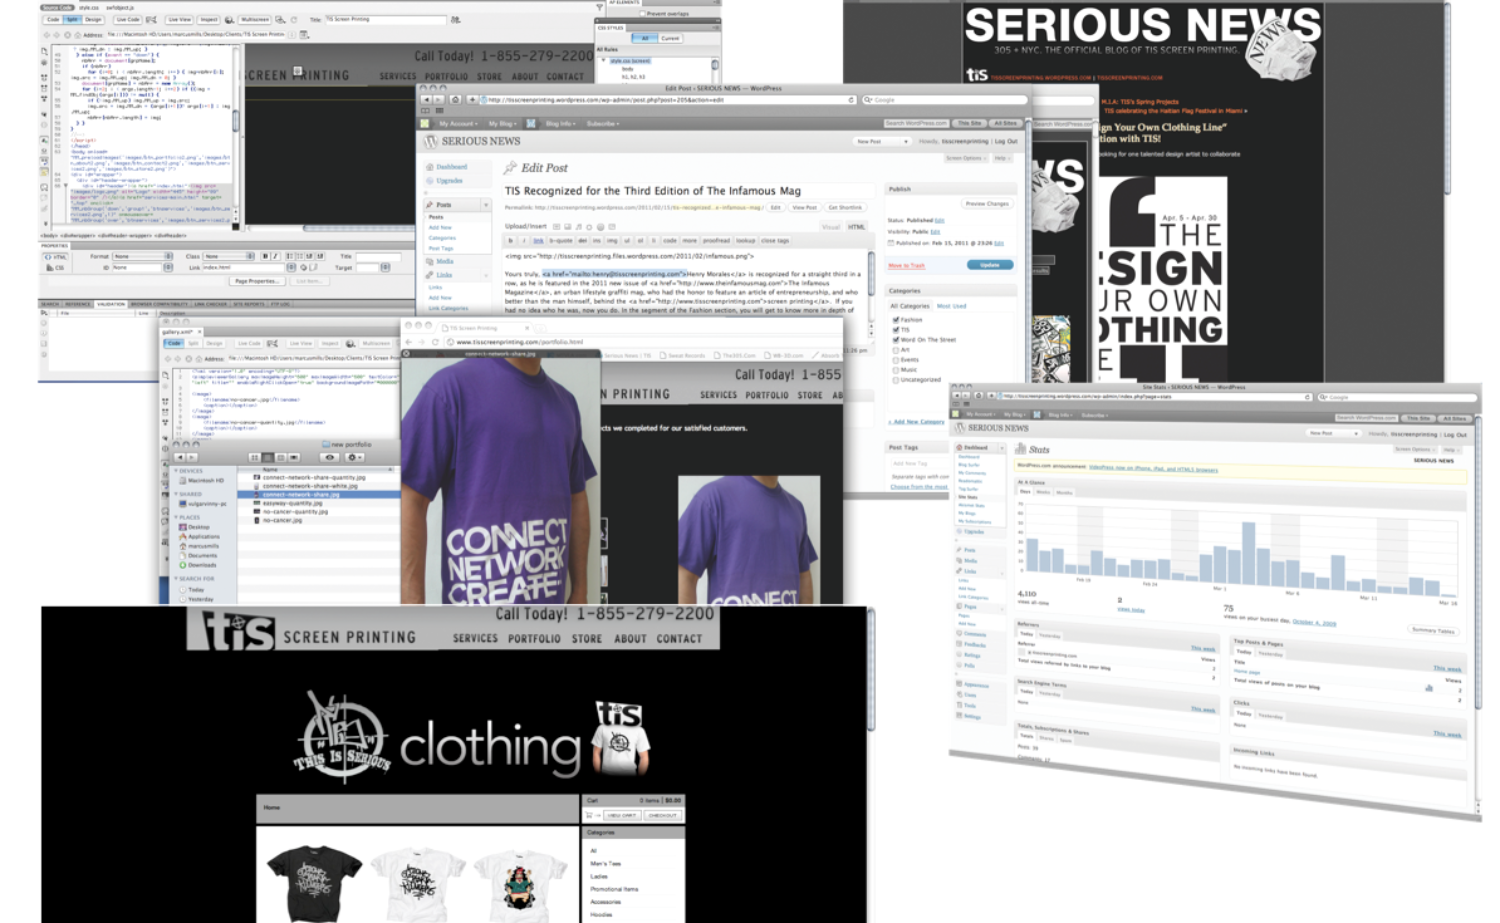The image size is (1500, 923).
Task: Collapse style.css rule tree in CSS Styles panel
Action: (x=603, y=61)
